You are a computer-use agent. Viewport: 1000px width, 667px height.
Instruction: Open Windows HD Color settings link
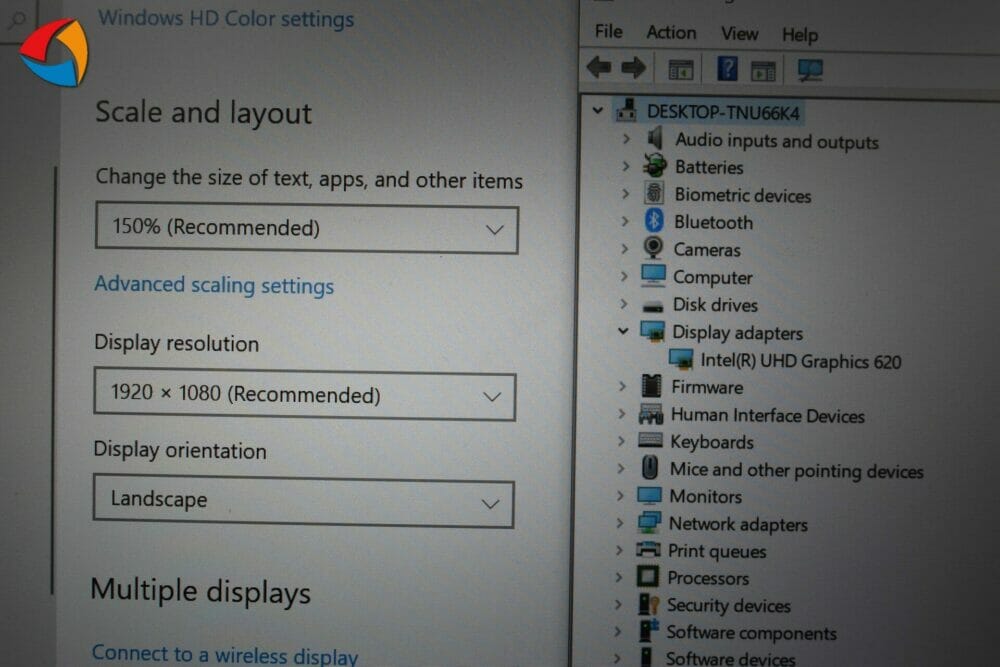[x=226, y=18]
